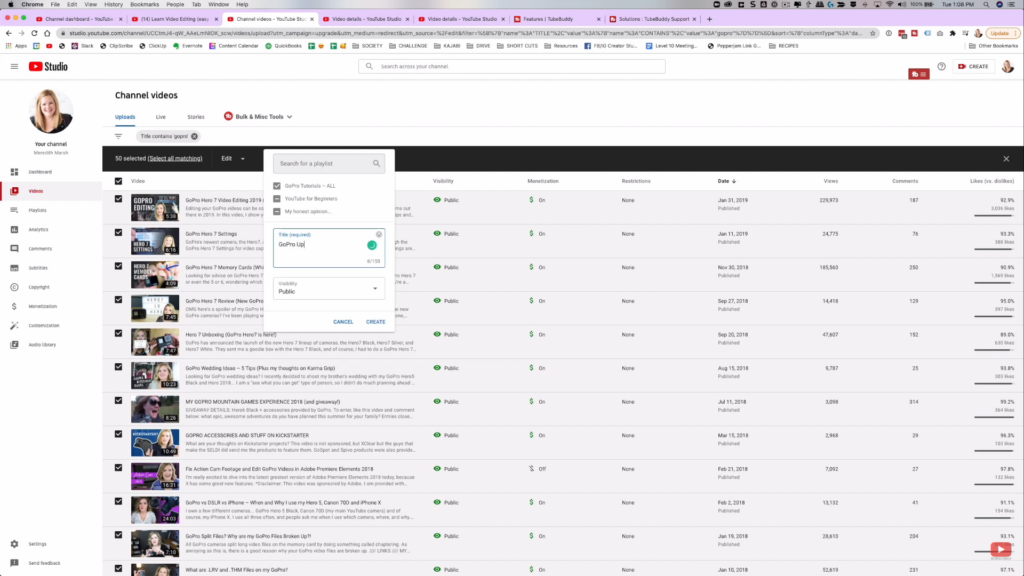Click the CREATE button in Studio header
1024x576 pixels.
[x=973, y=67]
